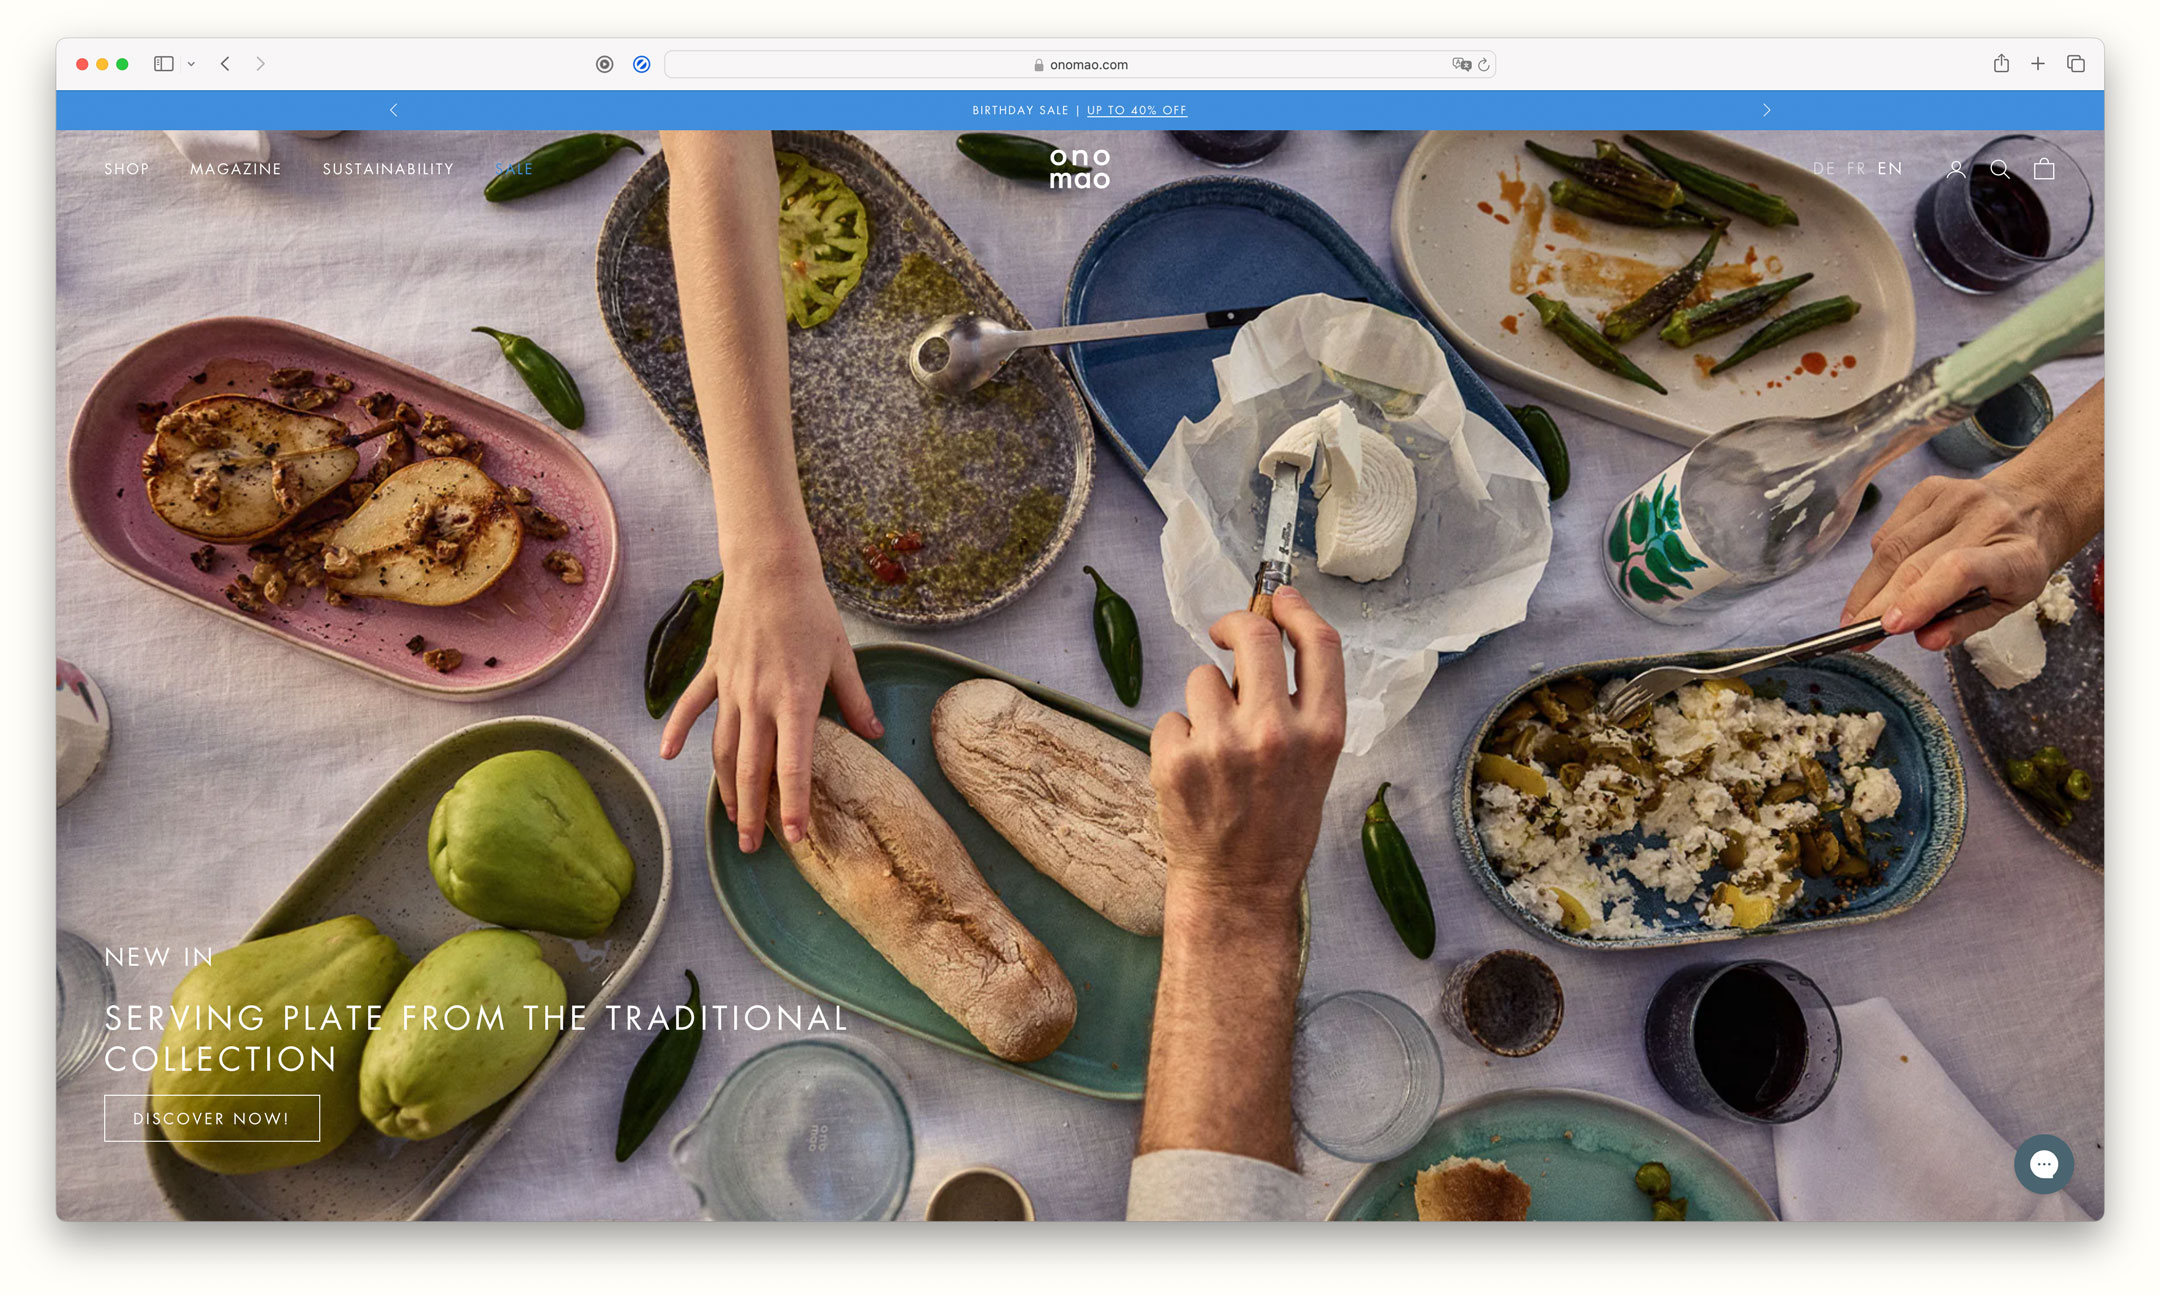The image size is (2160, 1295).
Task: Click the DISCOVER NOW! button
Action: point(212,1118)
